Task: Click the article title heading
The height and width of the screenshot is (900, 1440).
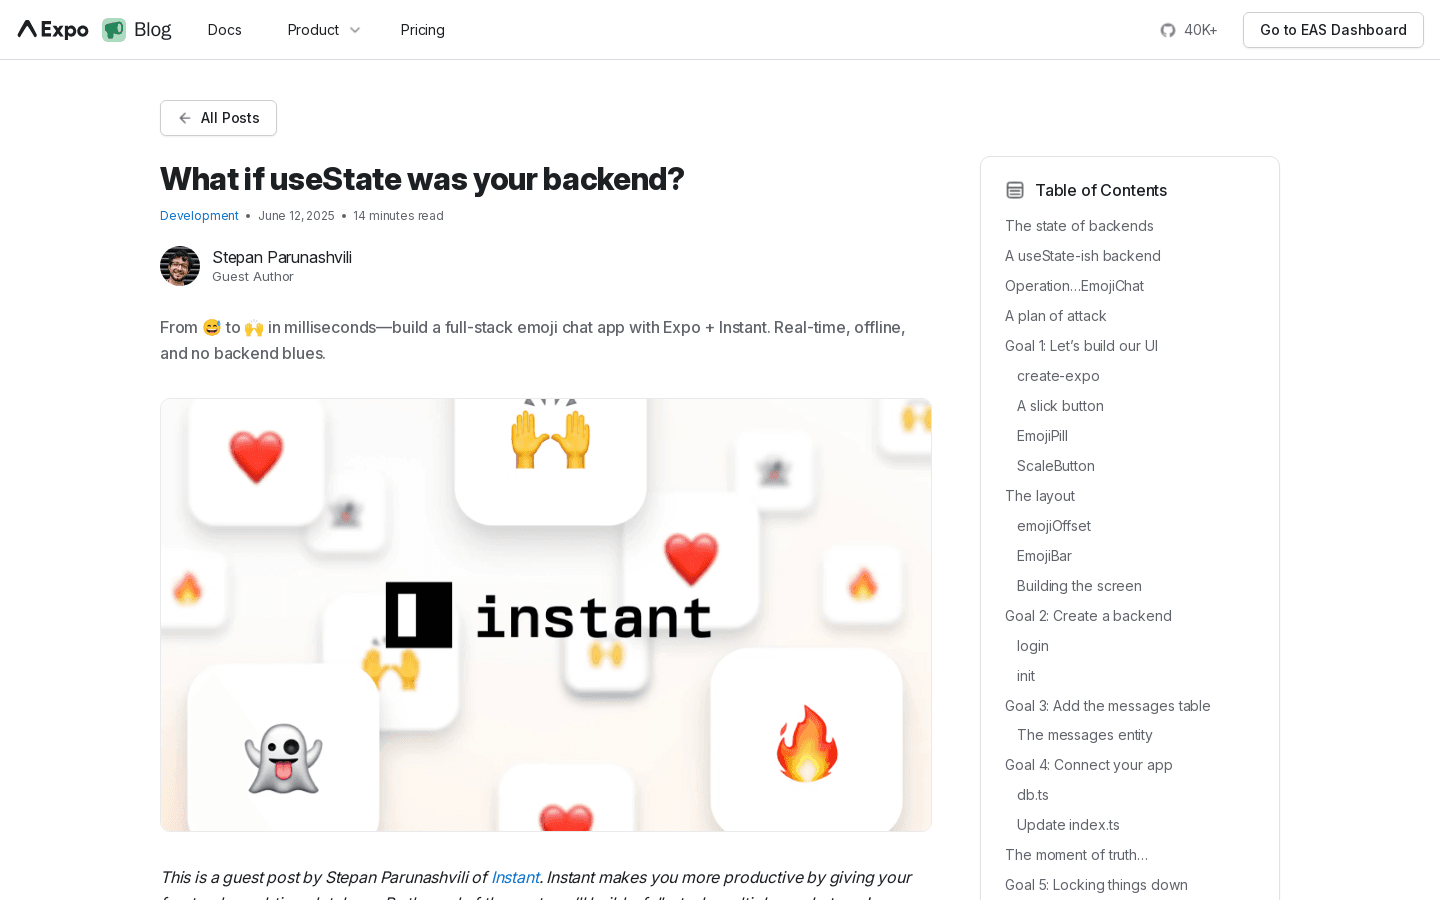Action: click(x=422, y=179)
